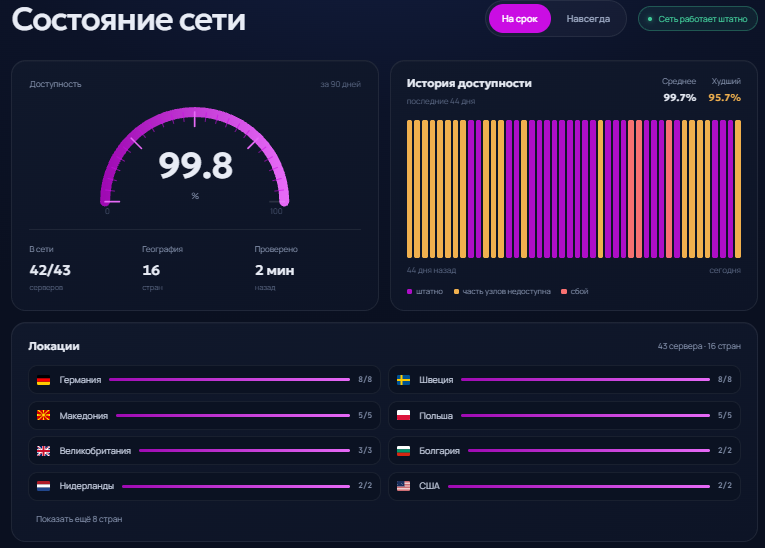This screenshot has width=765, height=548.
Task: Click the 2 мин checked value
Action: (x=274, y=270)
